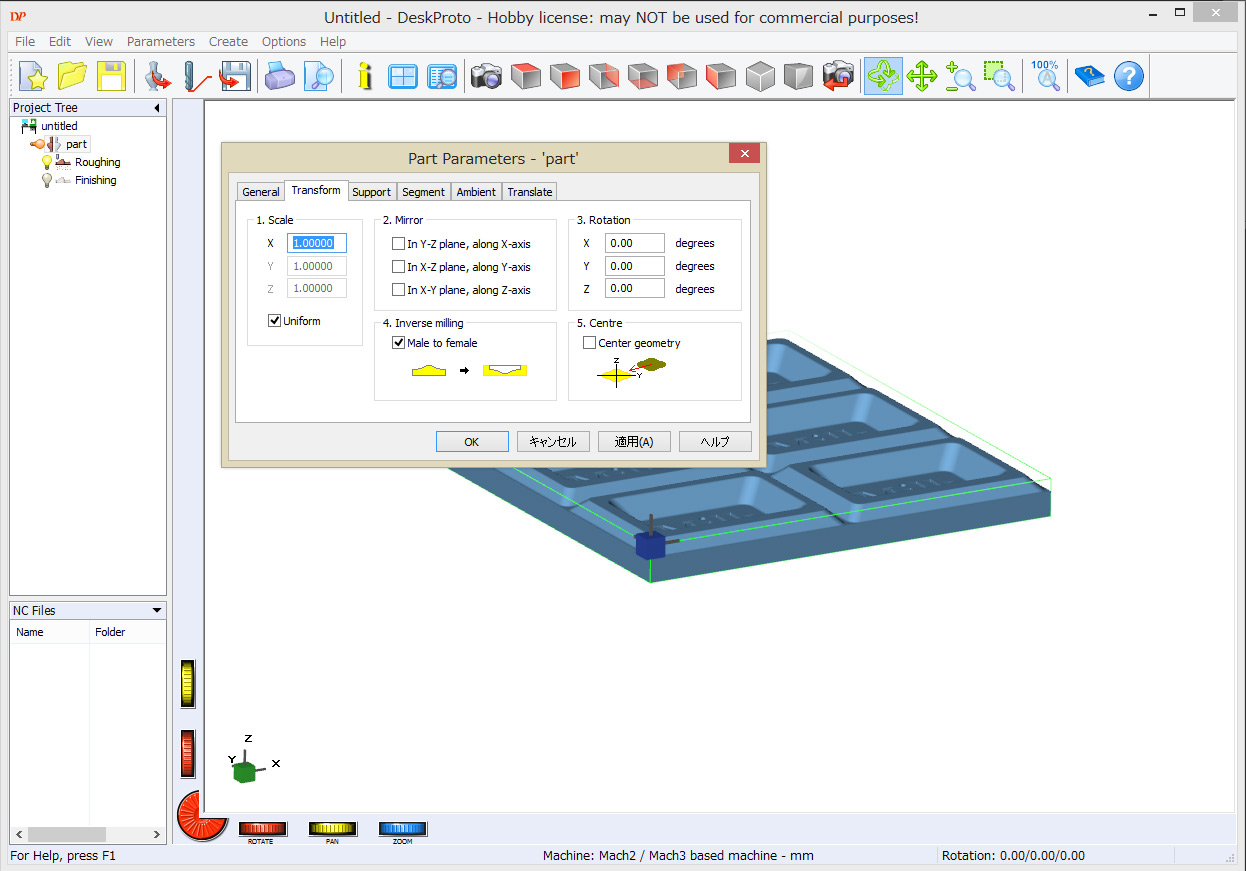Screen dimensions: 1246x871
Task: Save the project with the floppy icon
Action: tap(110, 76)
